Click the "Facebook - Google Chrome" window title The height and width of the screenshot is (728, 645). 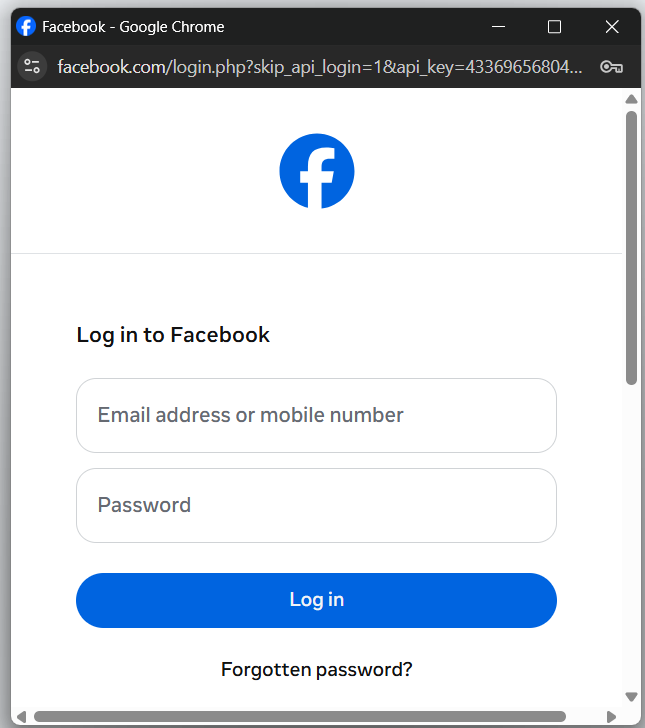pos(133,27)
